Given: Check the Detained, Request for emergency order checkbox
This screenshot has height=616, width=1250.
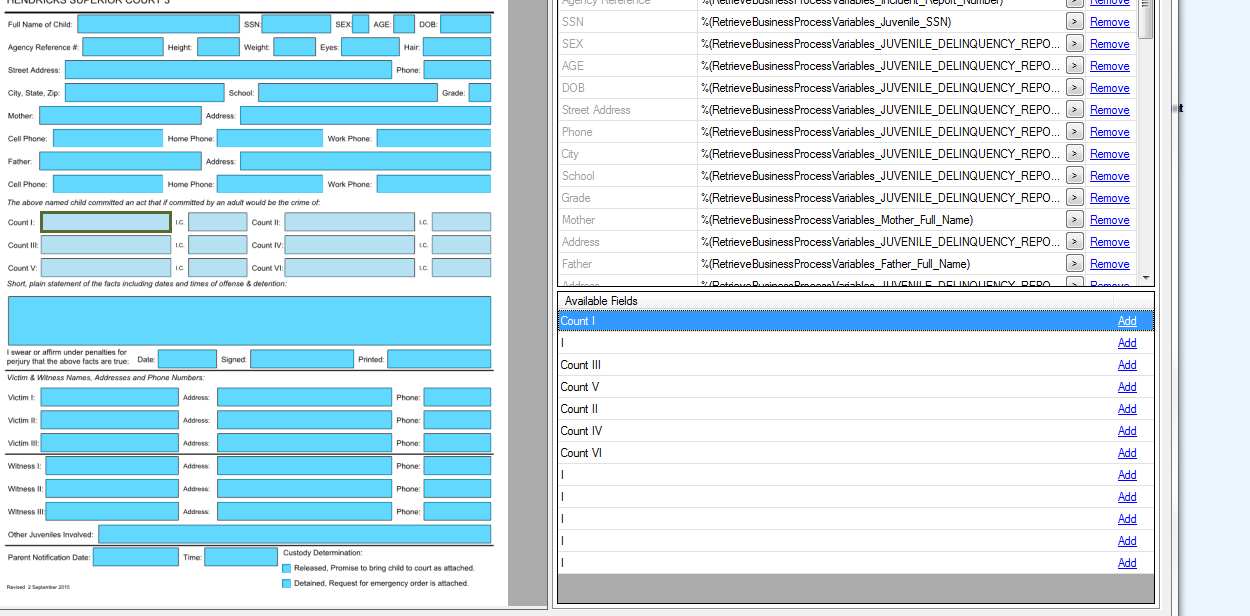Looking at the screenshot, I should (287, 583).
